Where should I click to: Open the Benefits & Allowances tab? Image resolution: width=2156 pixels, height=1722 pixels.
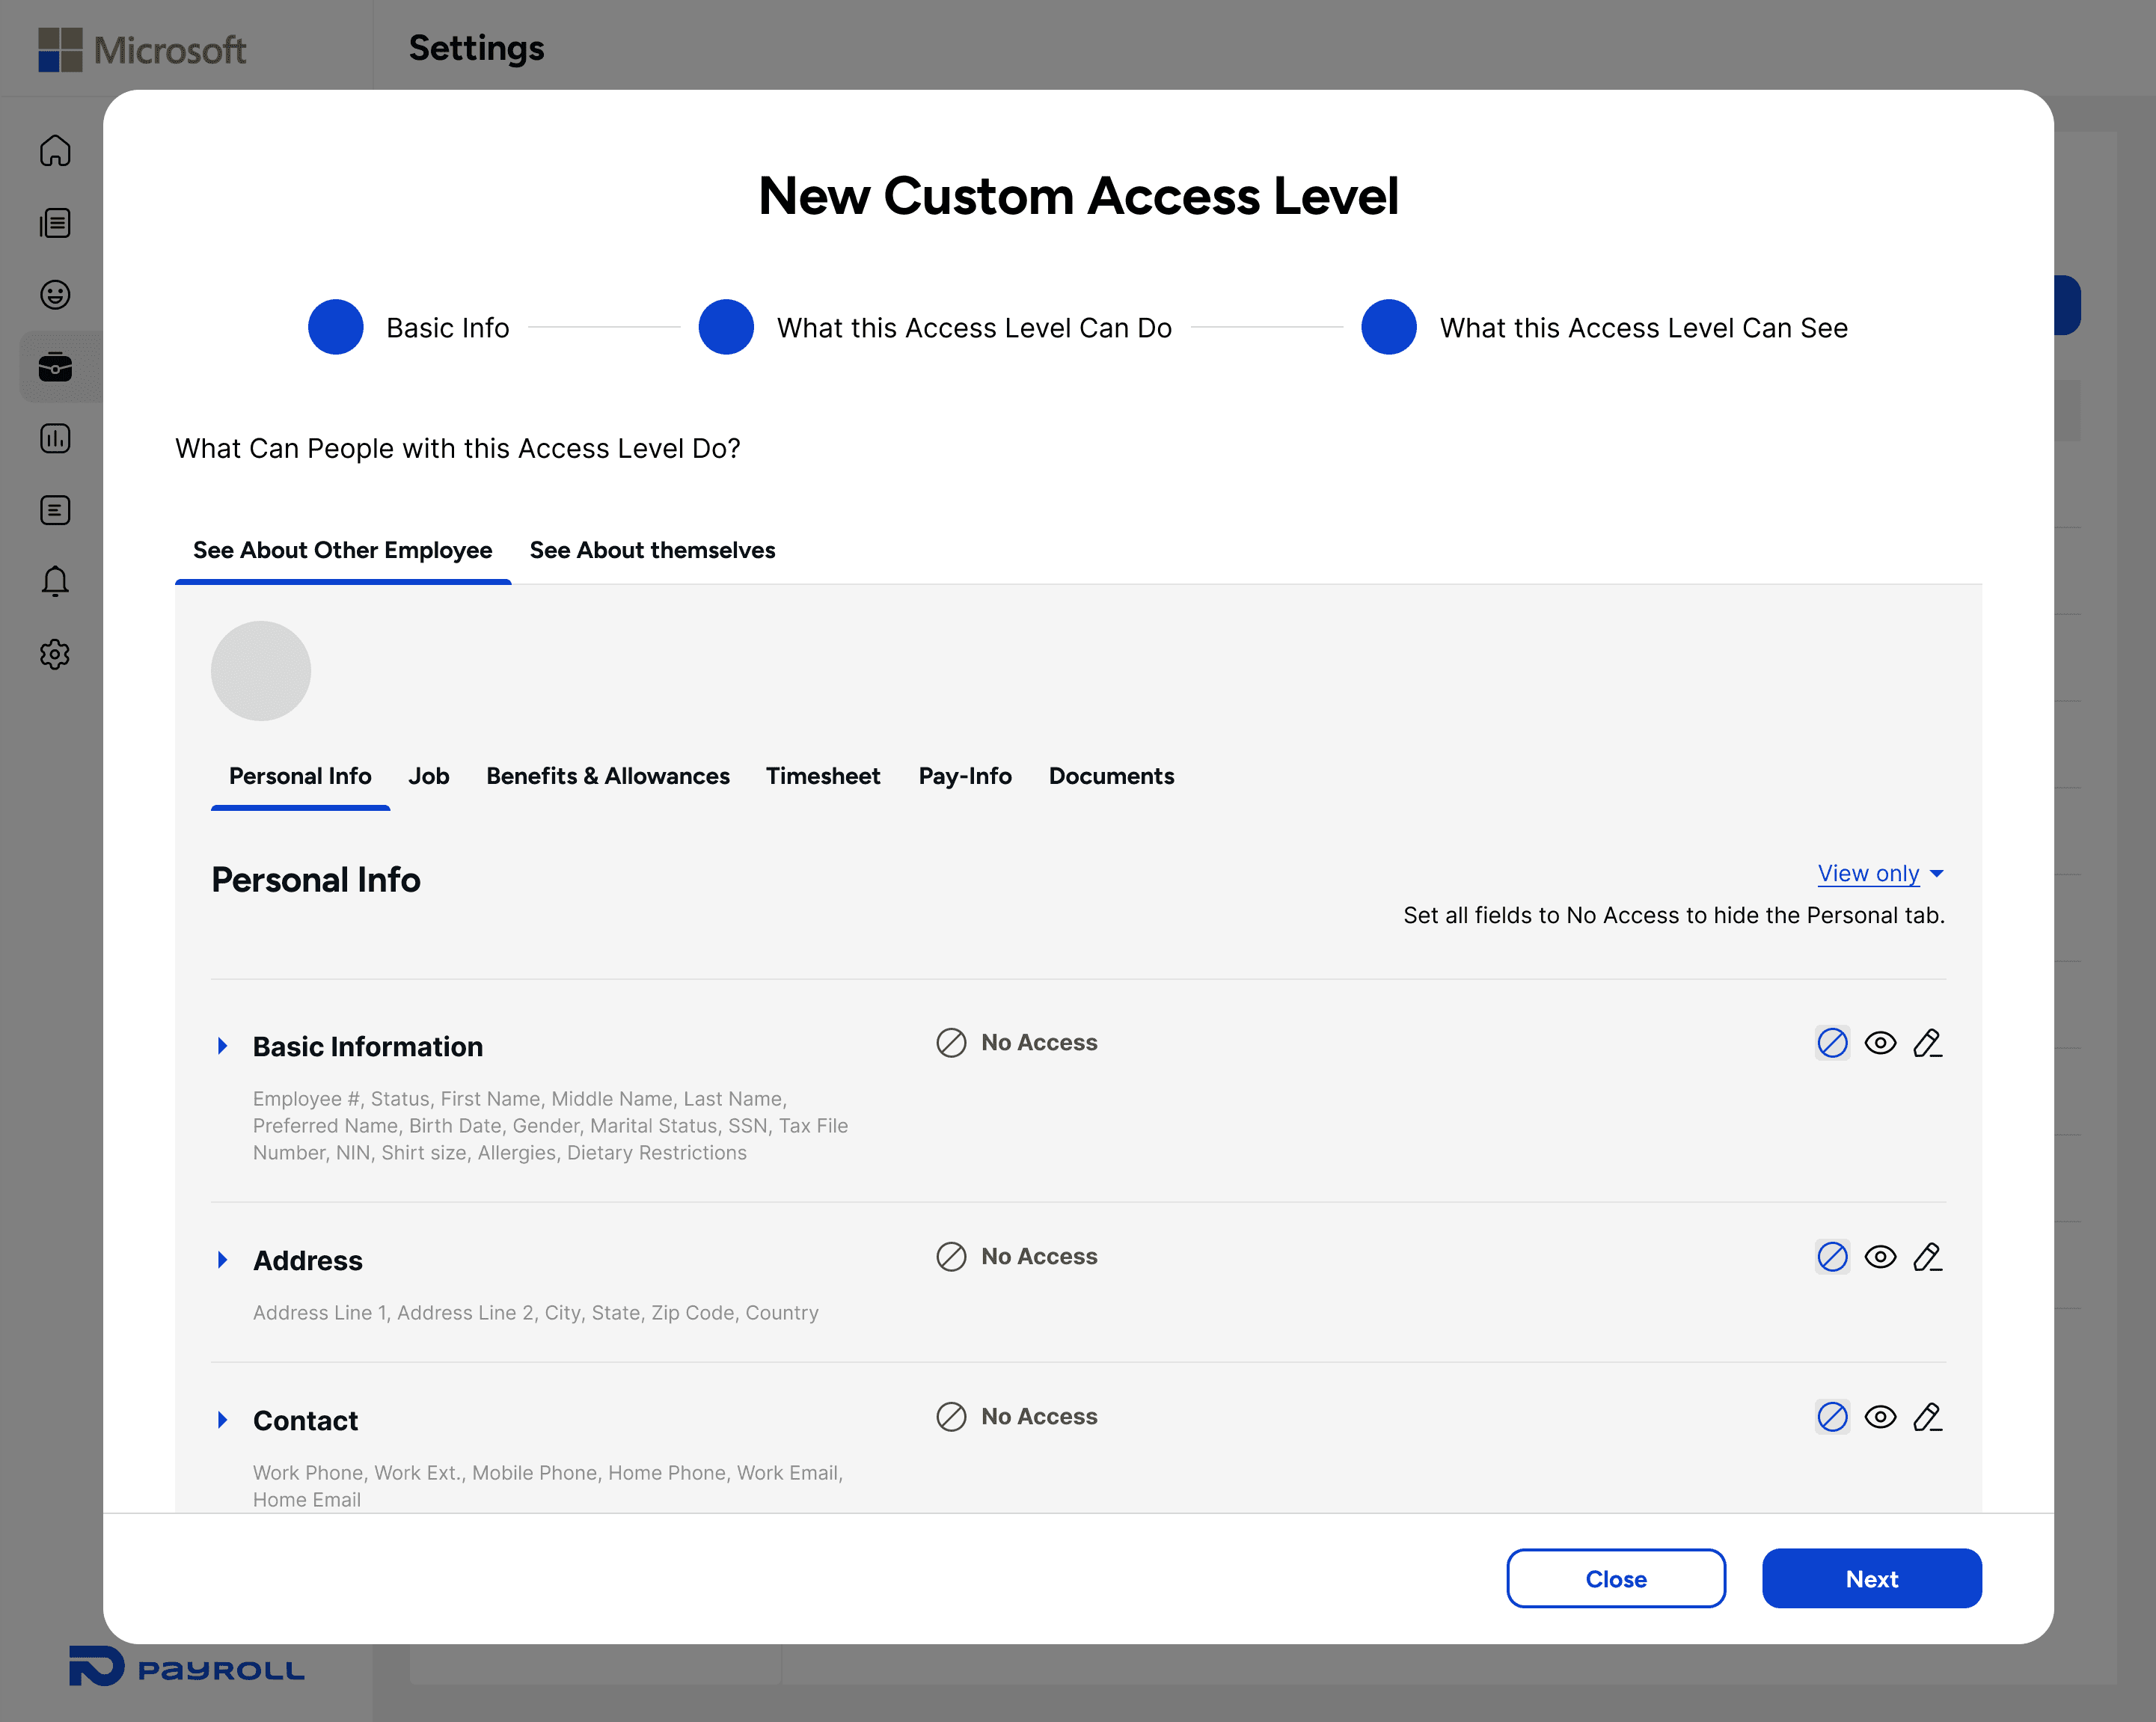(607, 776)
